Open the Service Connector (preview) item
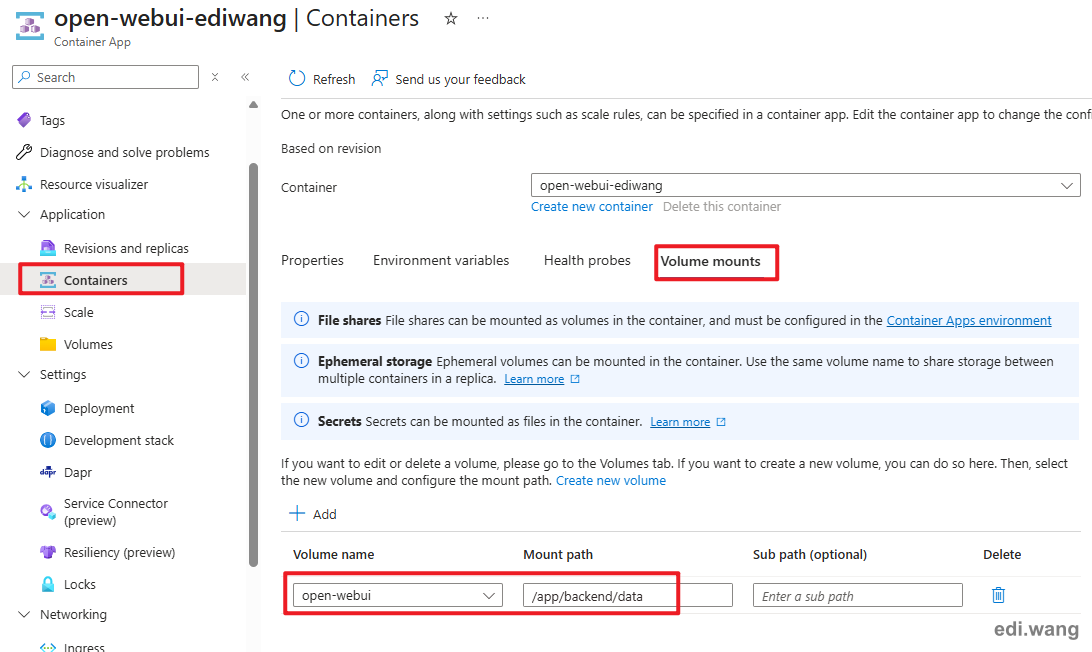The image size is (1092, 652). pyautogui.click(x=116, y=512)
